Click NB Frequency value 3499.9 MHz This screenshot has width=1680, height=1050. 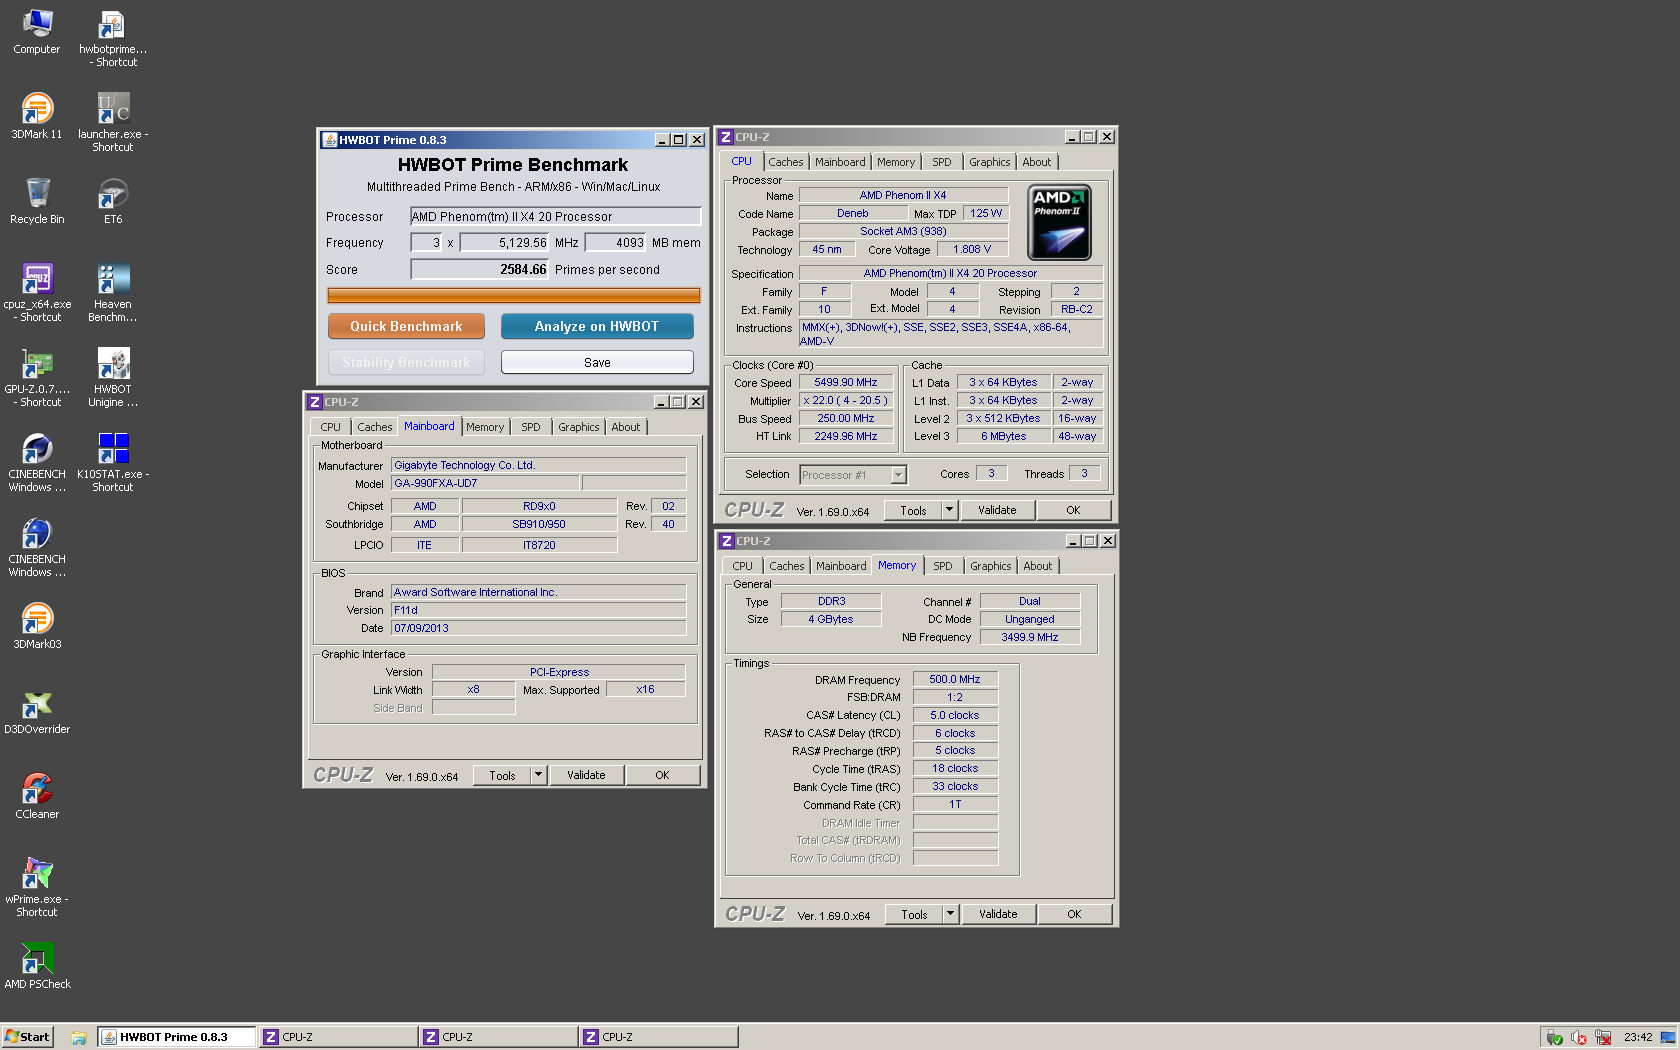click(1030, 637)
